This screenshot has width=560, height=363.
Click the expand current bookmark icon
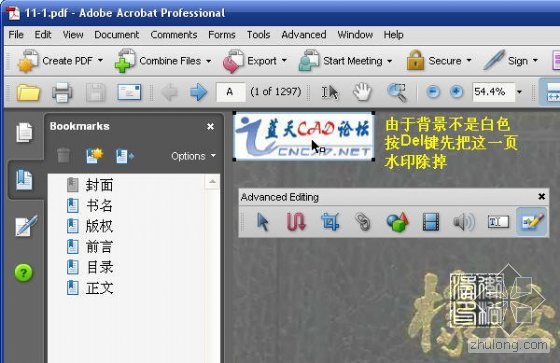125,156
